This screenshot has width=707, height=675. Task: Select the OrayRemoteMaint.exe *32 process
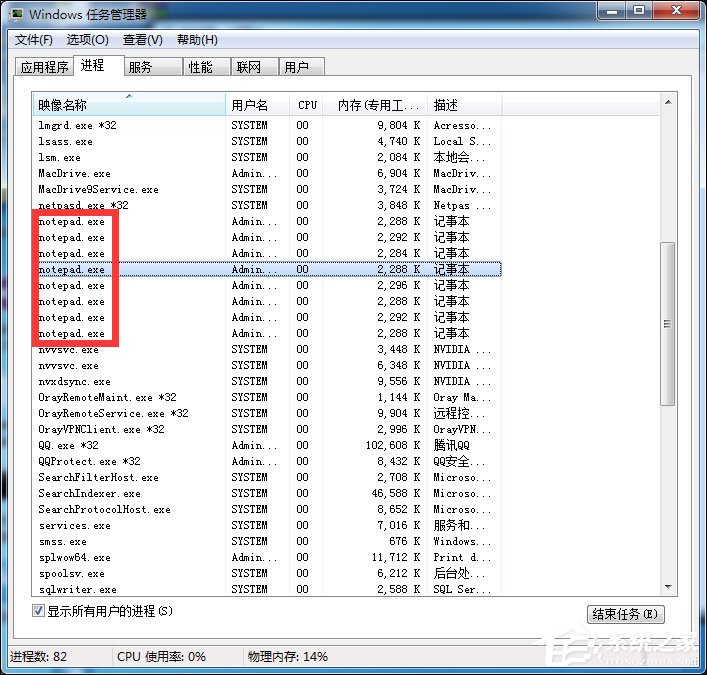tap(267, 398)
